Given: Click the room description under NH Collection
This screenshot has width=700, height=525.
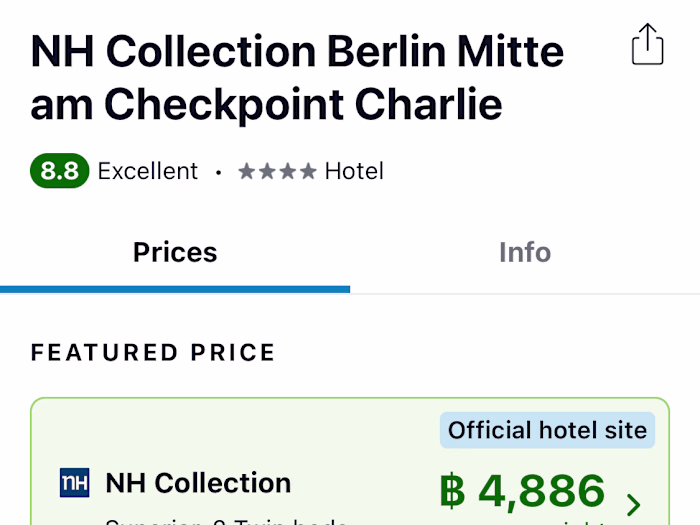Looking at the screenshot, I should point(227,519).
